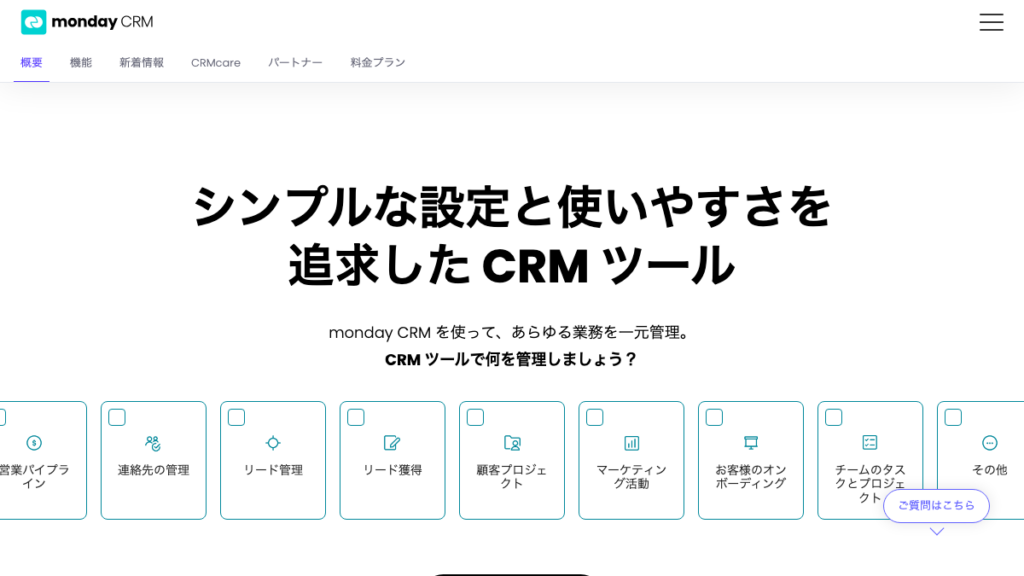Viewport: 1024px width, 576px height.
Task: Select the リード獲得 card label
Action: point(392,470)
